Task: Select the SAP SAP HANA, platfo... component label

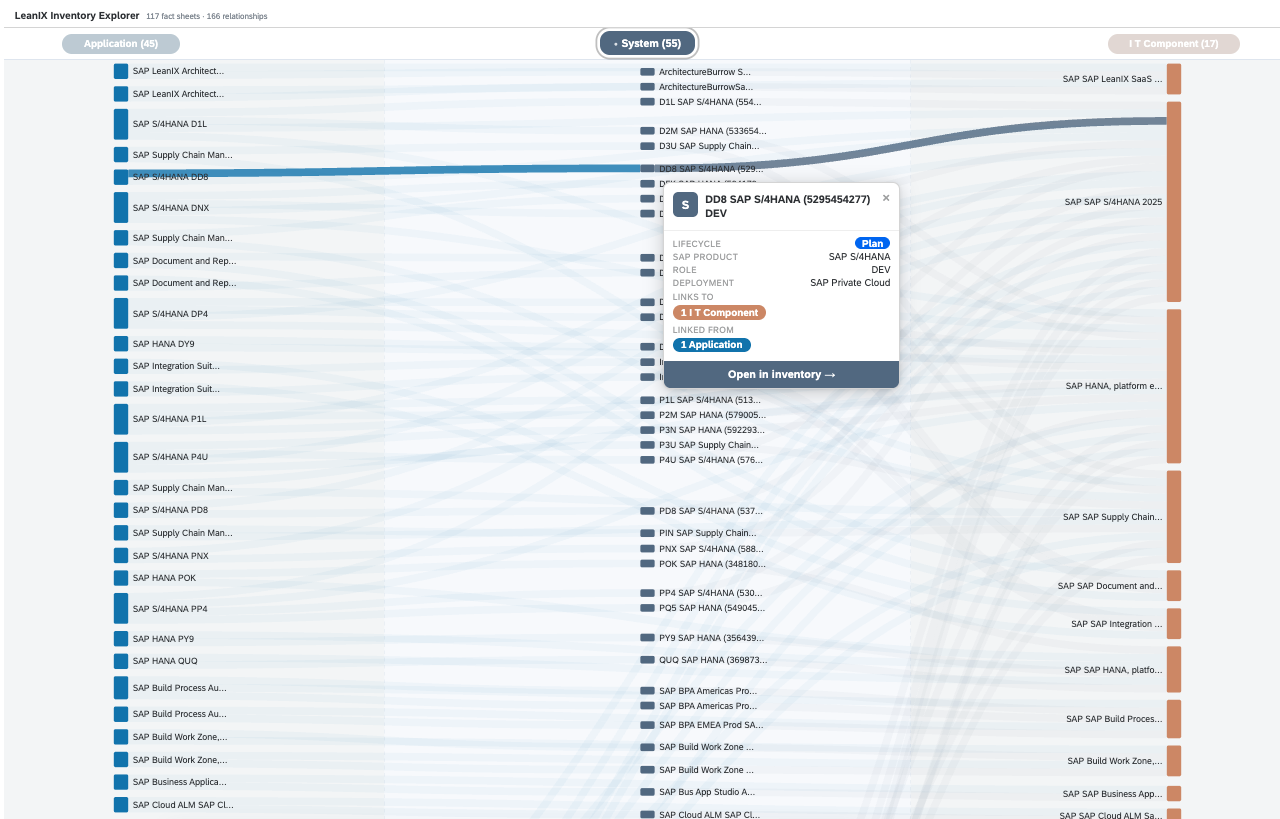Action: point(1113,670)
